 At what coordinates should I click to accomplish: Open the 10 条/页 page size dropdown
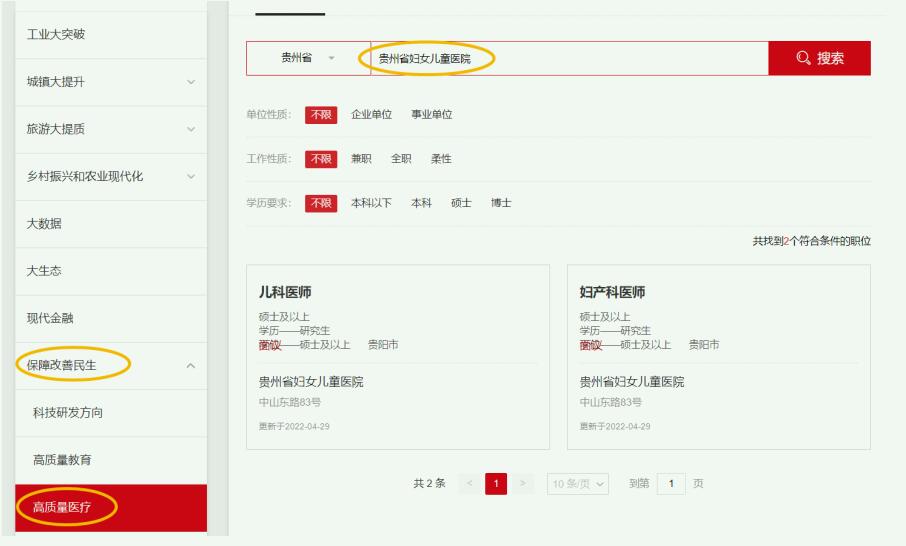click(x=579, y=484)
